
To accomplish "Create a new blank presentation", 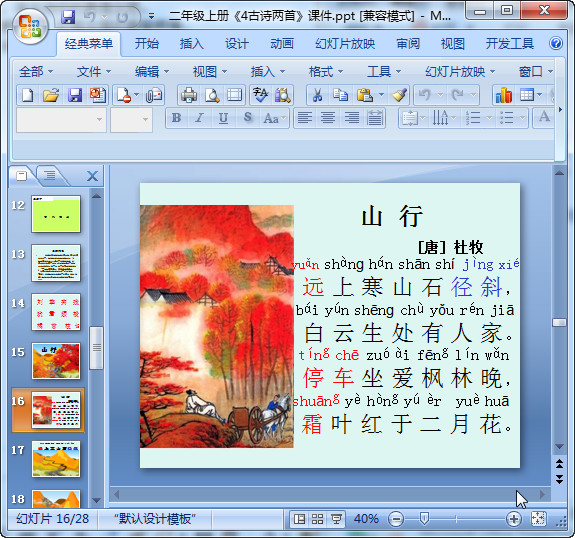I will (28, 95).
